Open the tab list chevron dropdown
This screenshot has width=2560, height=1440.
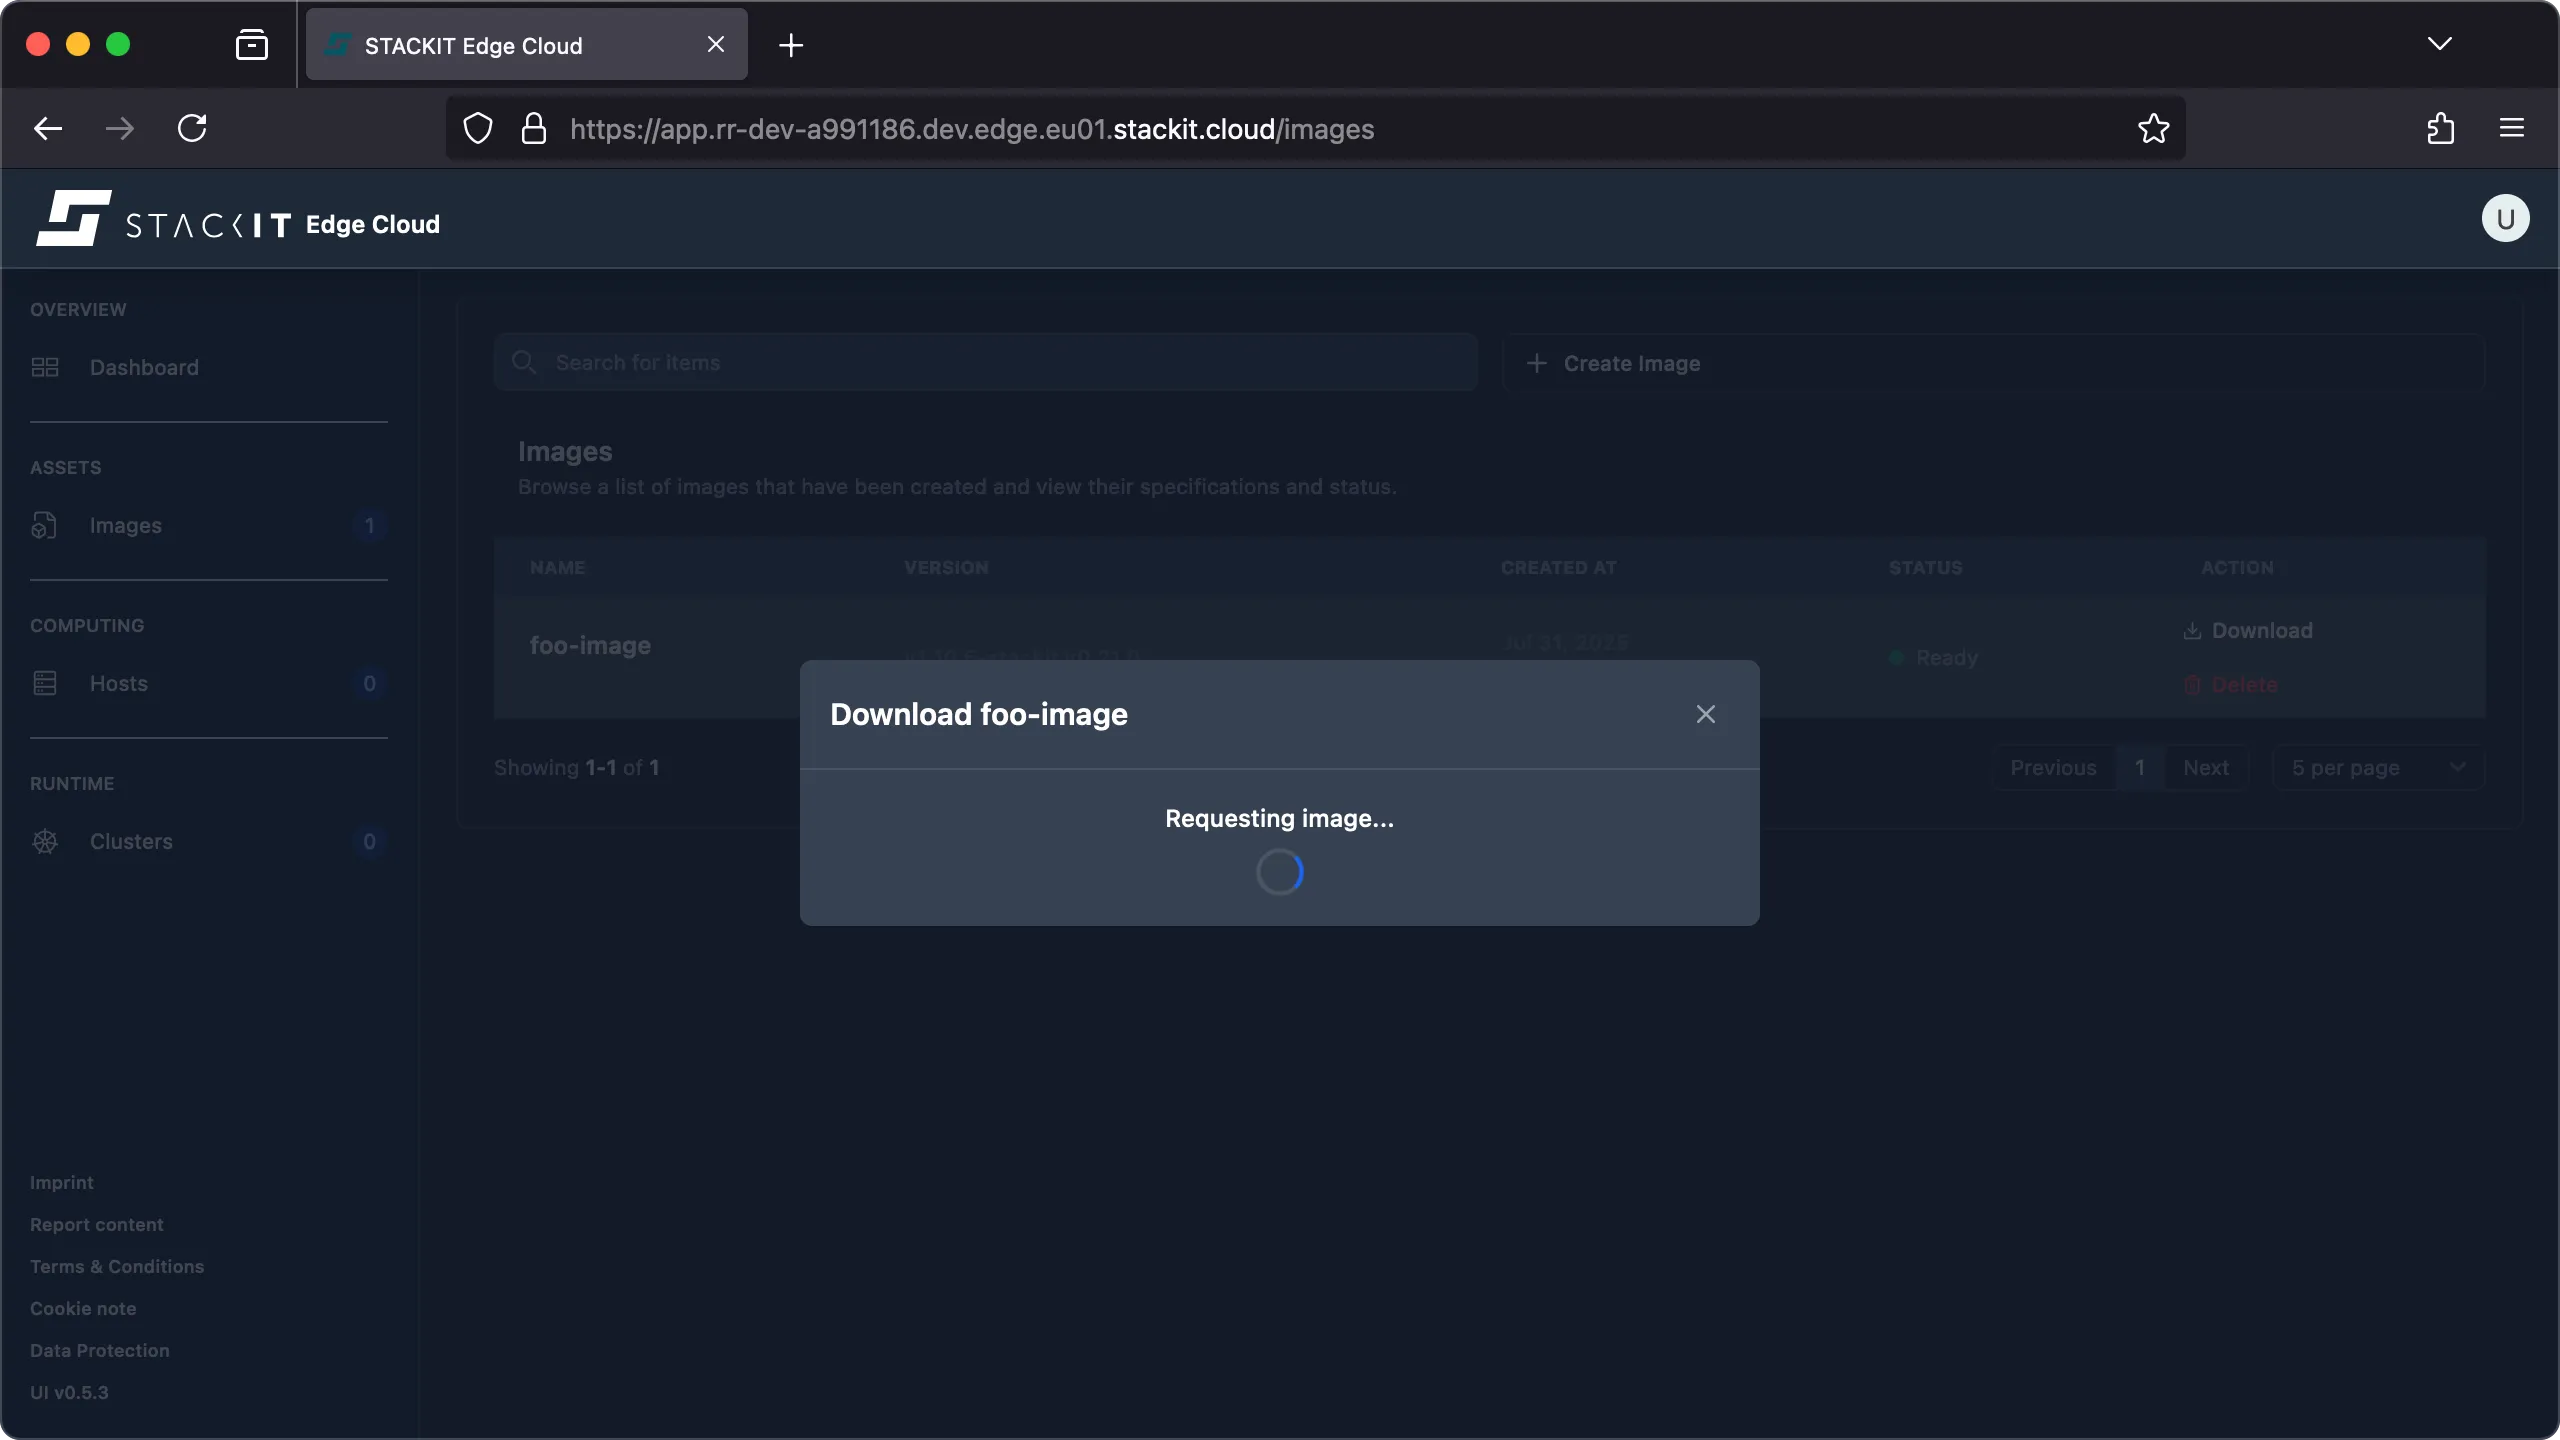2440,44
